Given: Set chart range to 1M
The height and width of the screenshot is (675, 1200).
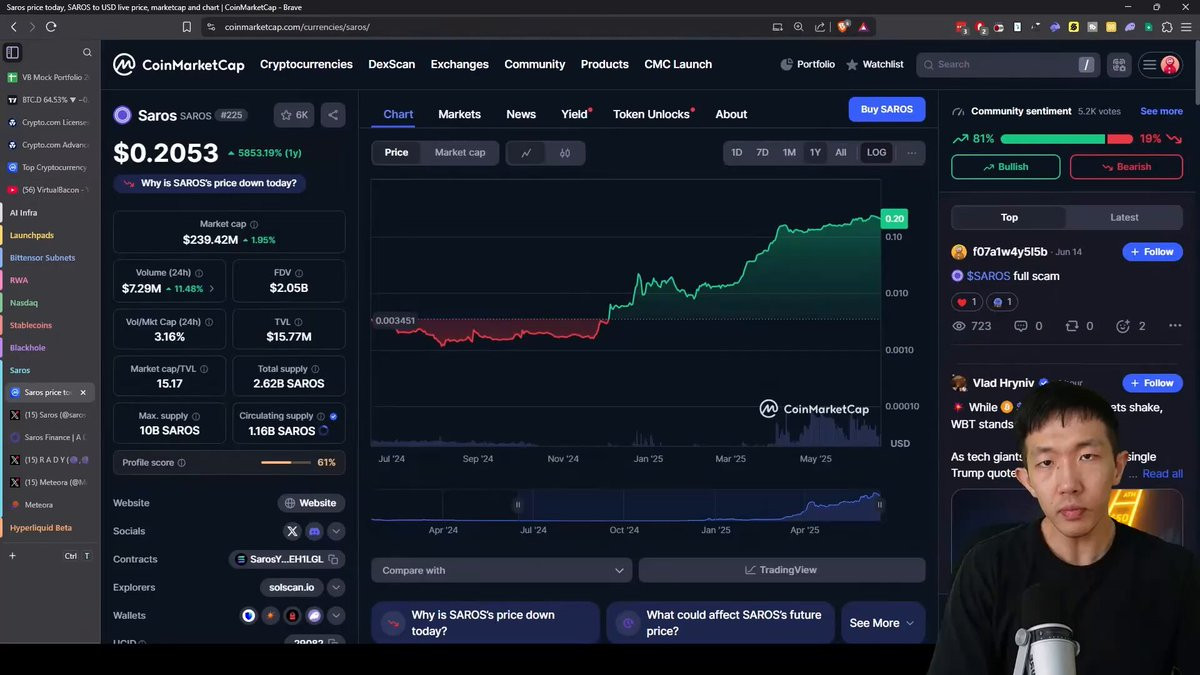Looking at the screenshot, I should pos(789,153).
